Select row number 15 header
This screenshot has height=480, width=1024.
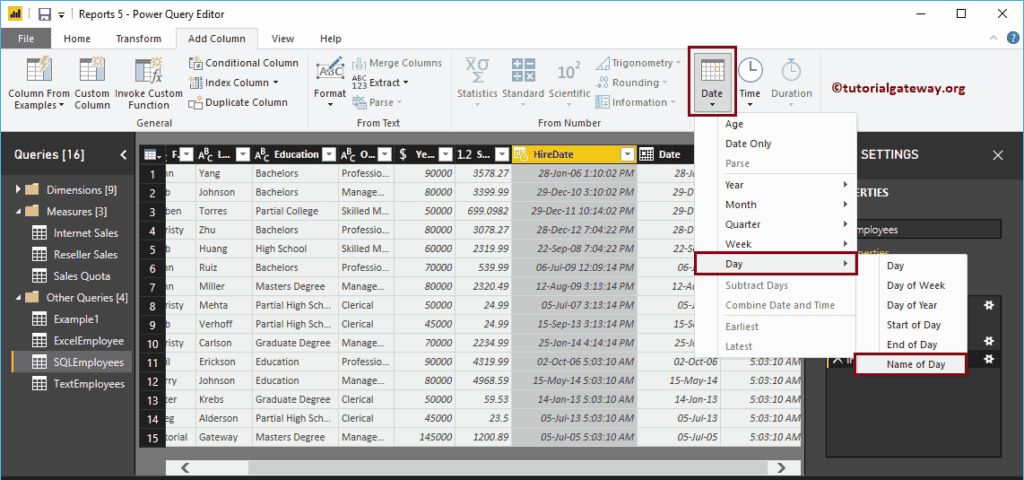pyautogui.click(x=152, y=437)
